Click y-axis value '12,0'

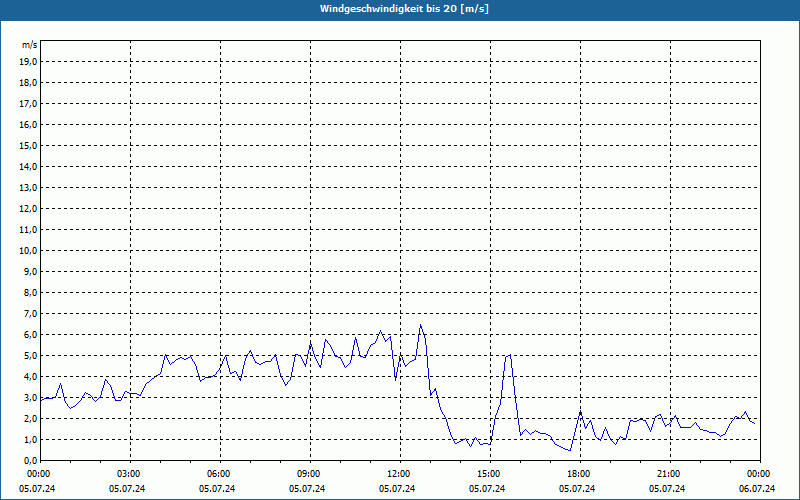coord(29,209)
